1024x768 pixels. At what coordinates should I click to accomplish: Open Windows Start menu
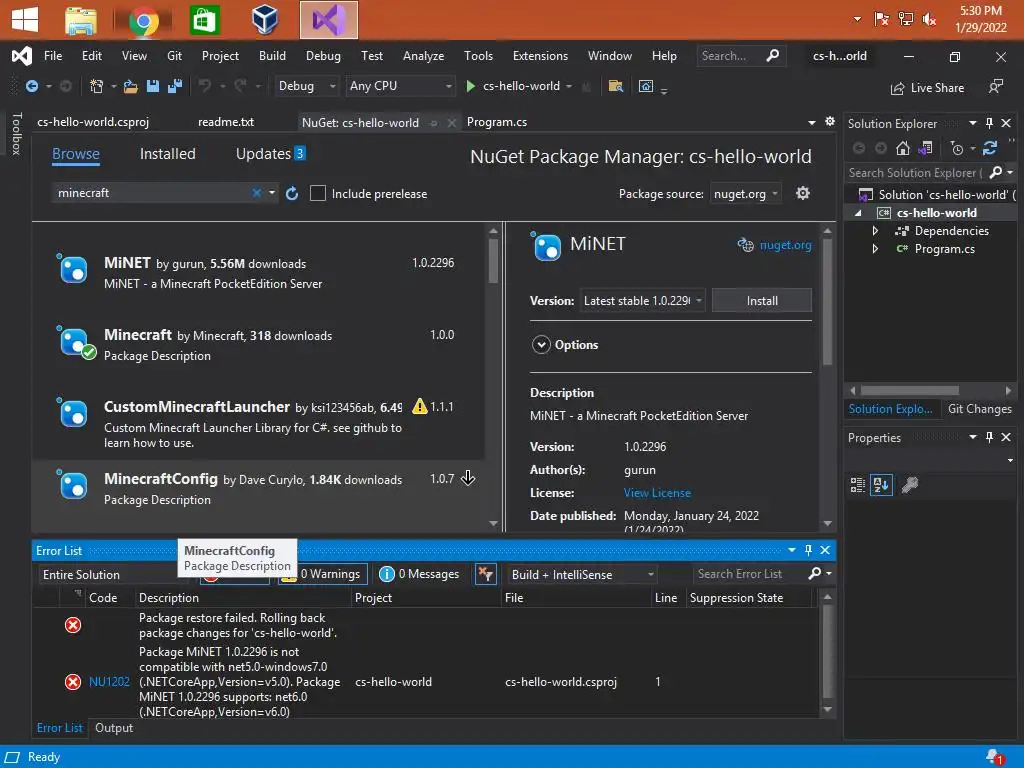coord(25,20)
